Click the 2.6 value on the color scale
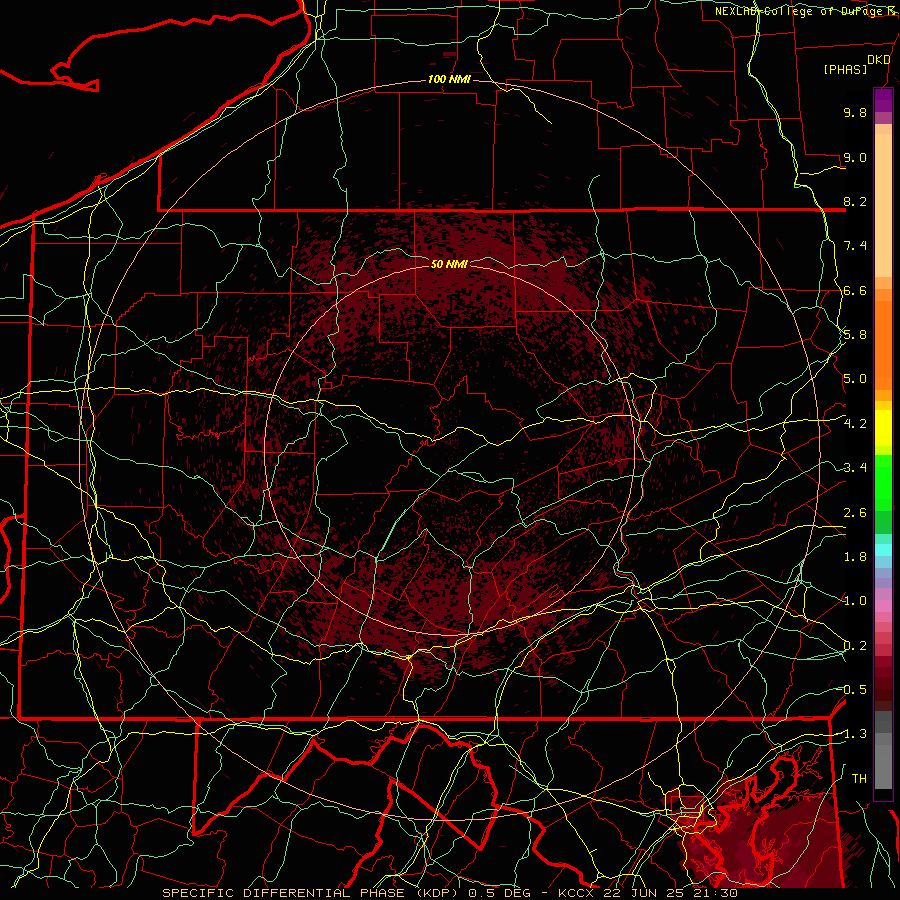 (x=855, y=513)
